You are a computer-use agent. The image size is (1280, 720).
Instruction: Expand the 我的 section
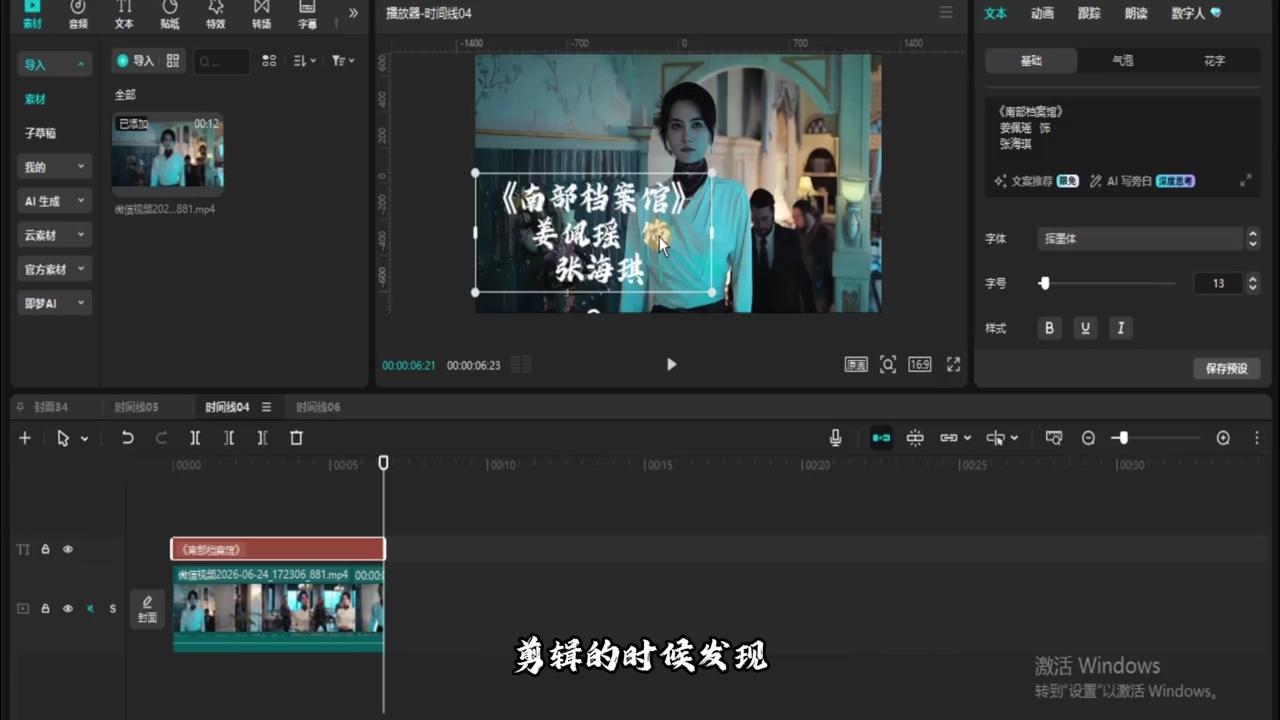tap(55, 167)
